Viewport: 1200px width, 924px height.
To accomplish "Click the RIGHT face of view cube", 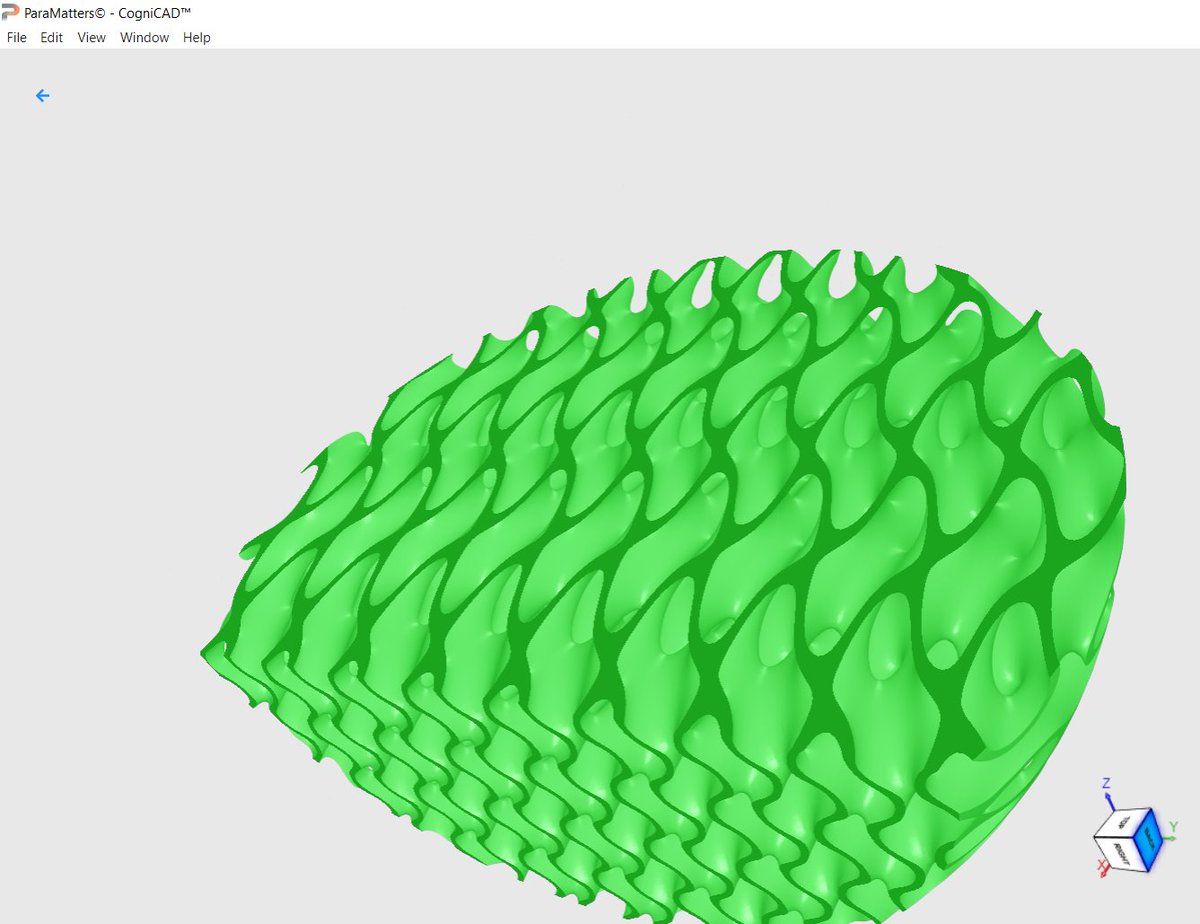I will [x=1120, y=852].
